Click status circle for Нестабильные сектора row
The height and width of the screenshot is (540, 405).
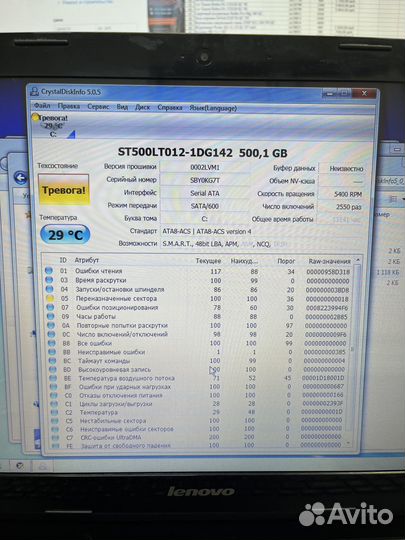pos(55,420)
